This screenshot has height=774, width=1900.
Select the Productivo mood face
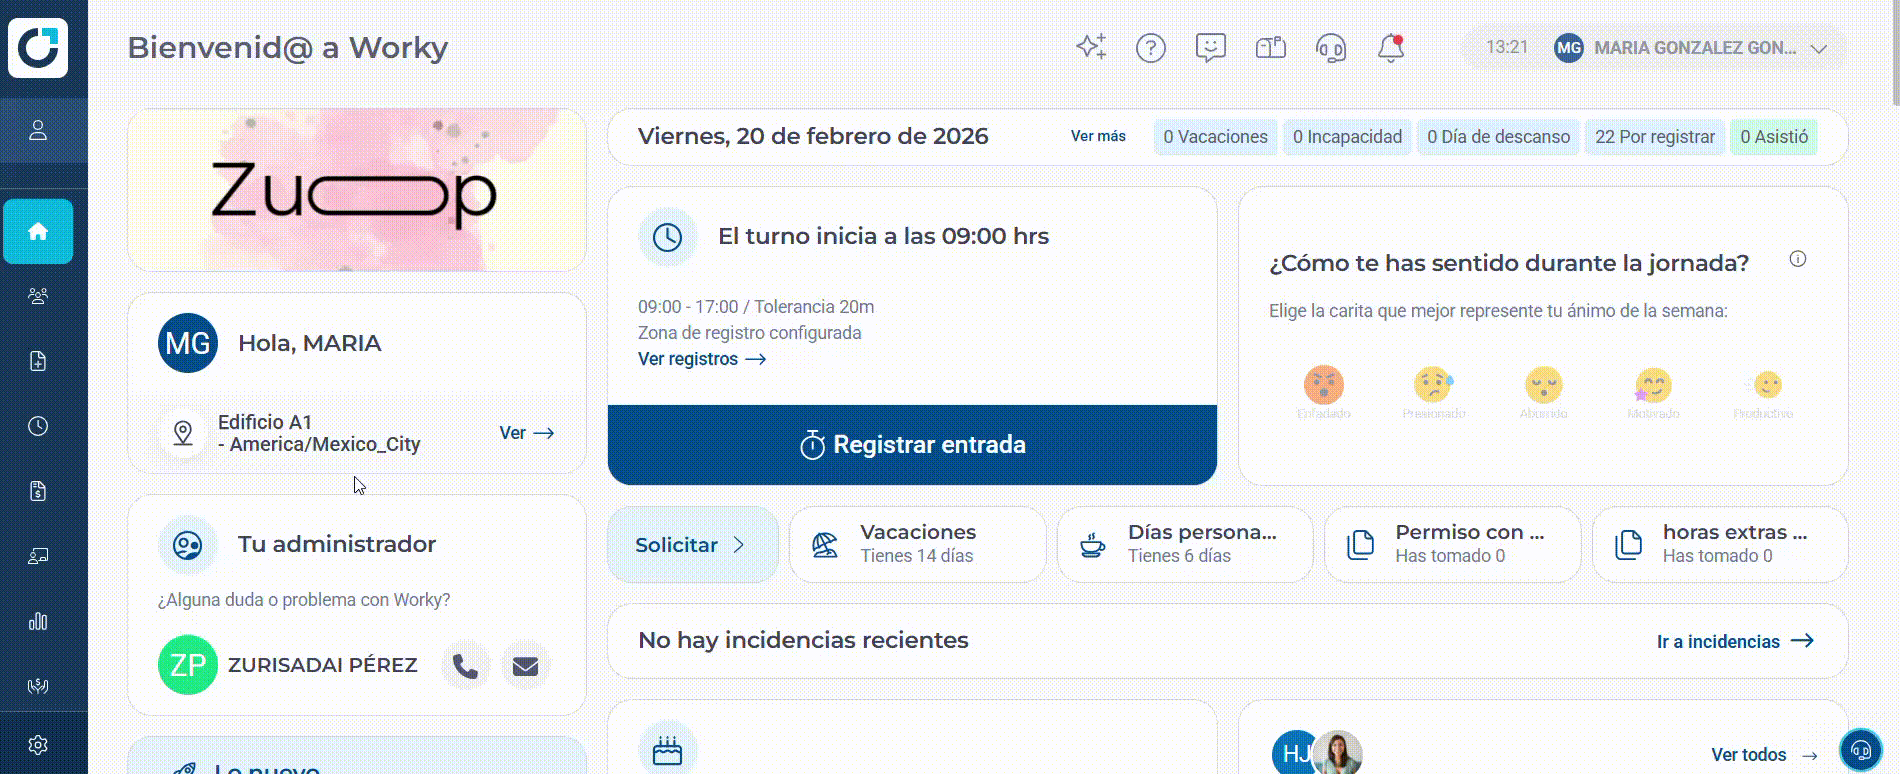(1767, 385)
